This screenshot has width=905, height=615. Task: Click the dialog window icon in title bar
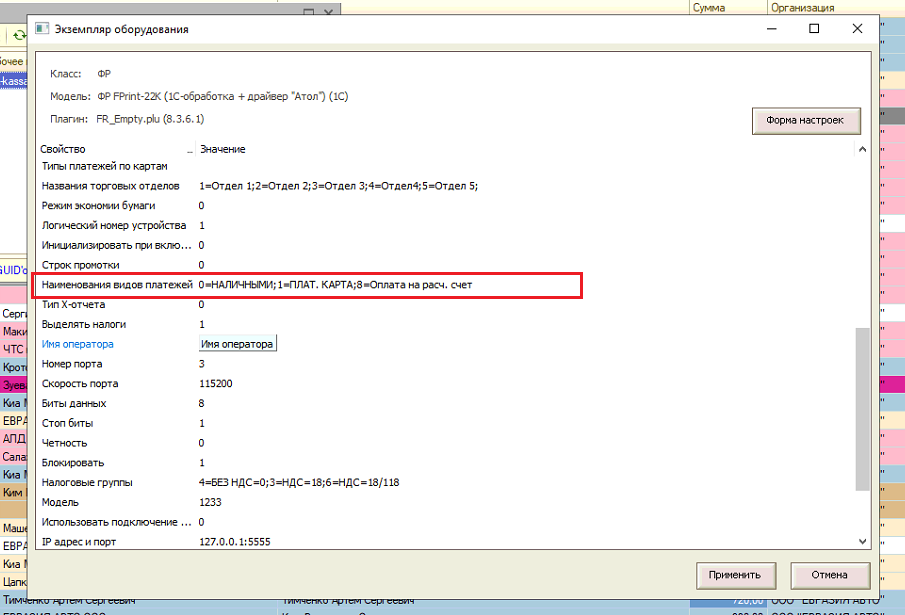click(42, 29)
